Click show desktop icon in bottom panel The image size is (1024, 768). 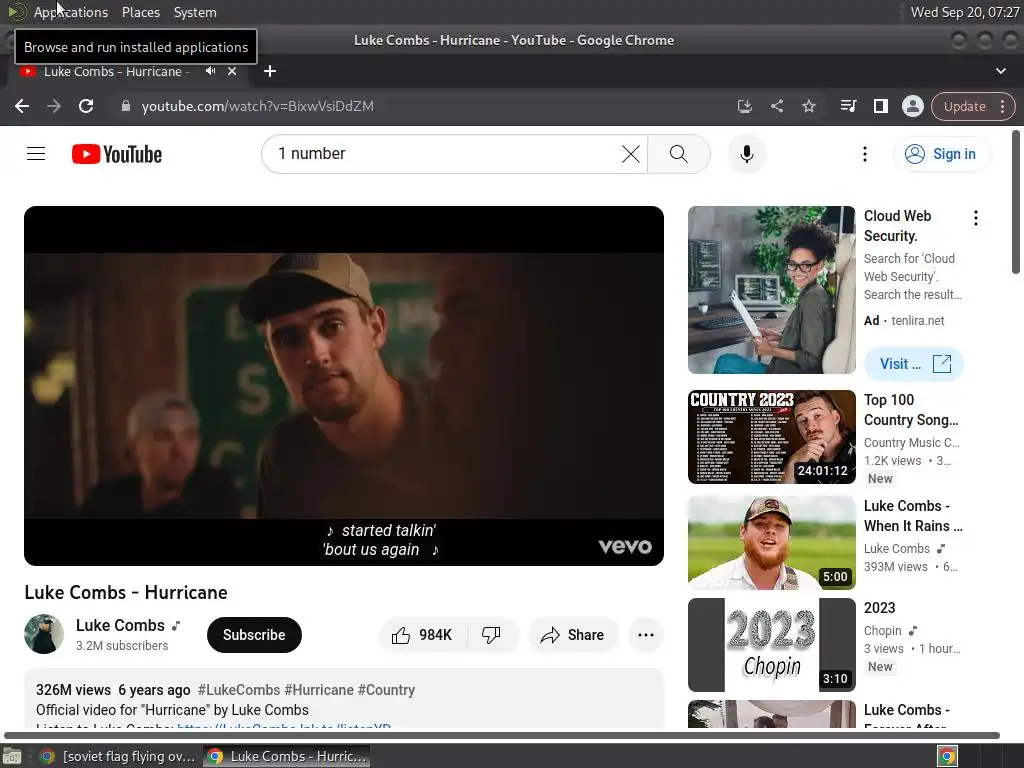pyautogui.click(x=12, y=757)
